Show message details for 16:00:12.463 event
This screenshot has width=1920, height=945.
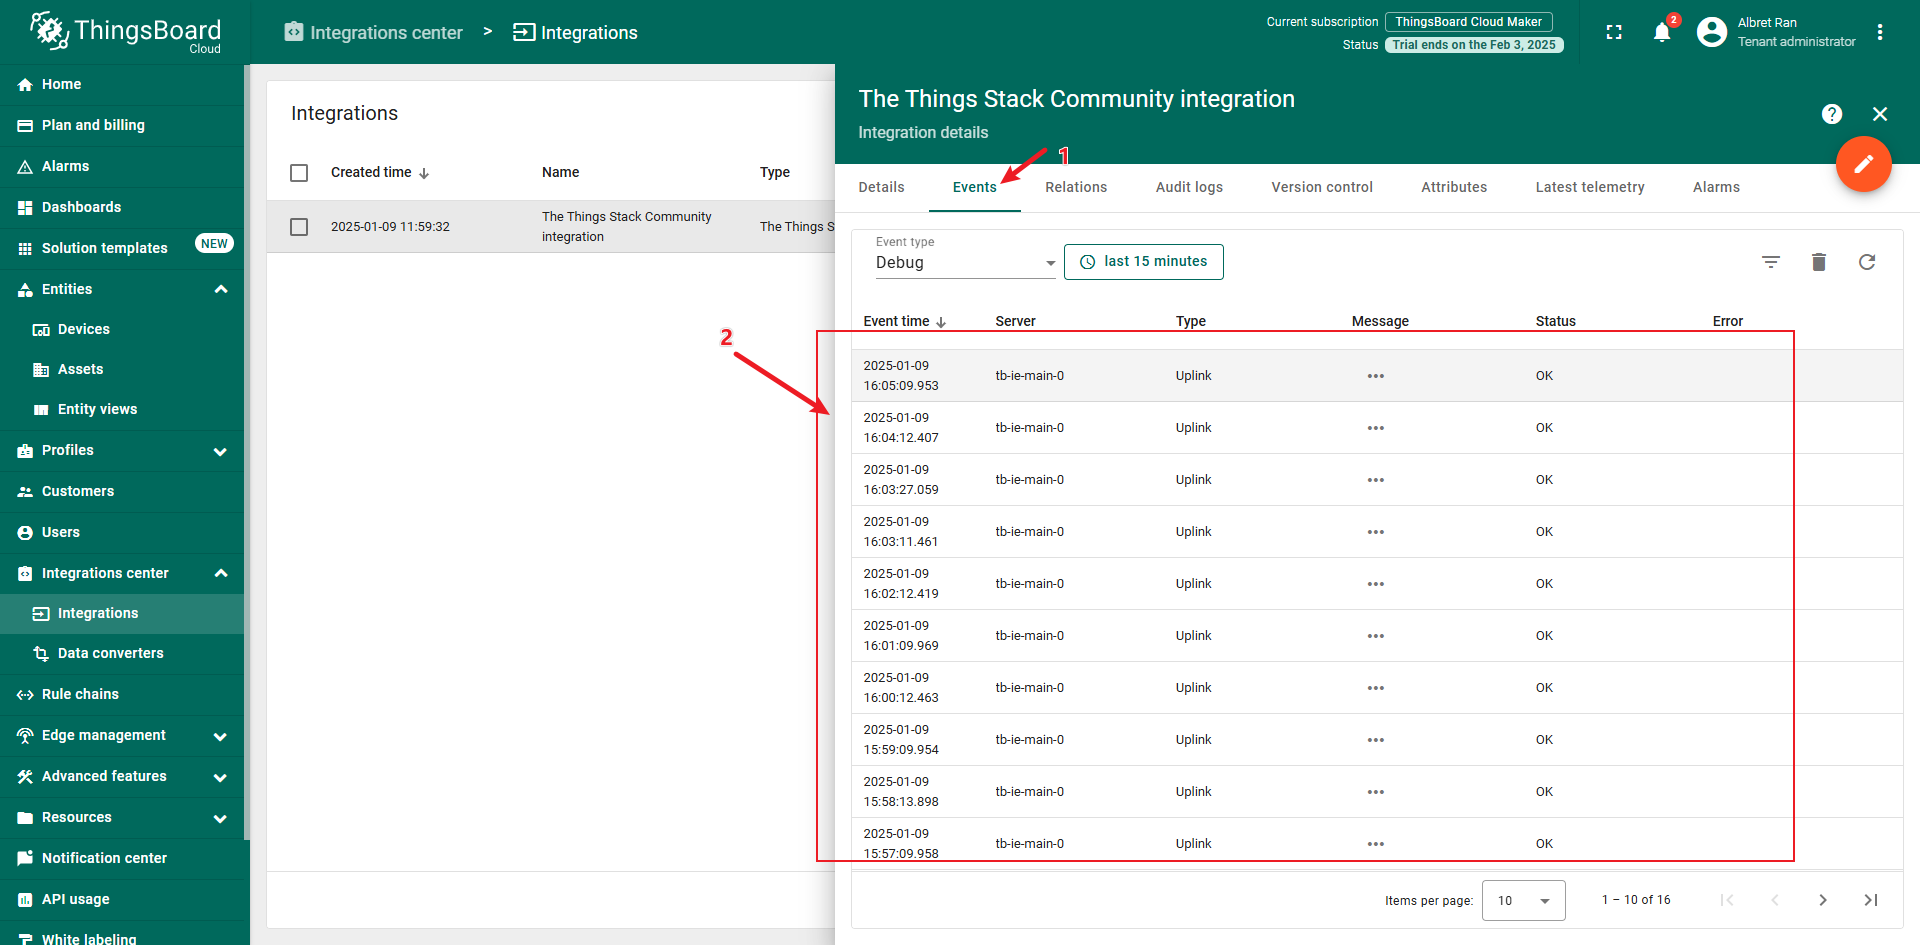[1376, 688]
